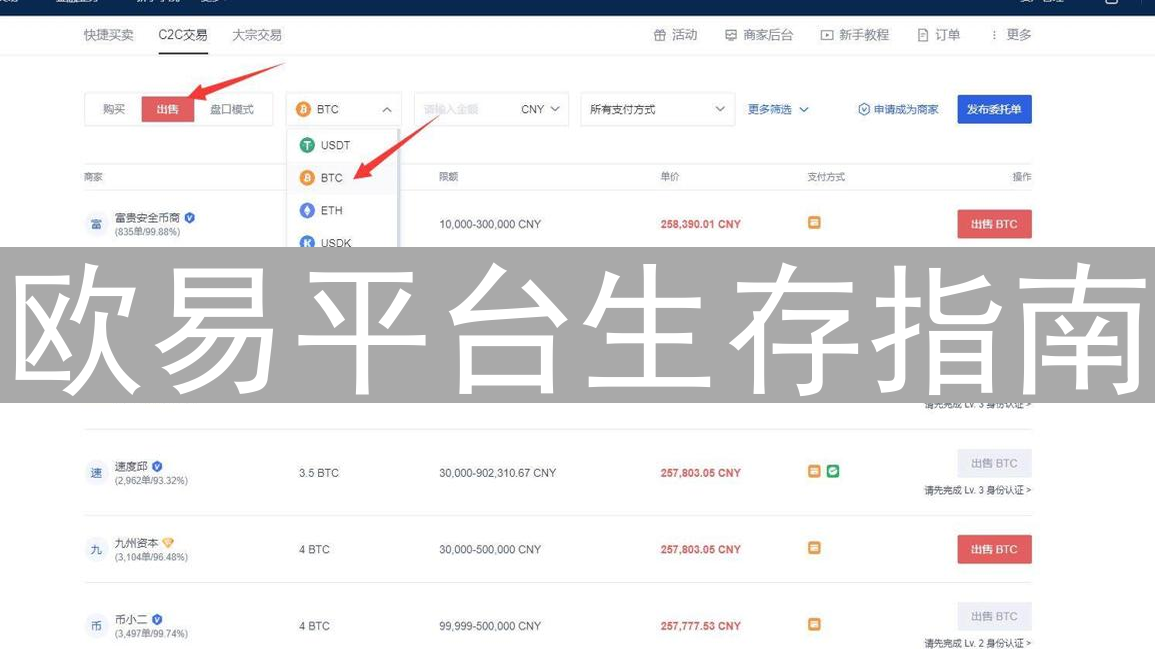Open merchant 币小二 profile
The width and height of the screenshot is (1155, 649).
[x=131, y=620]
